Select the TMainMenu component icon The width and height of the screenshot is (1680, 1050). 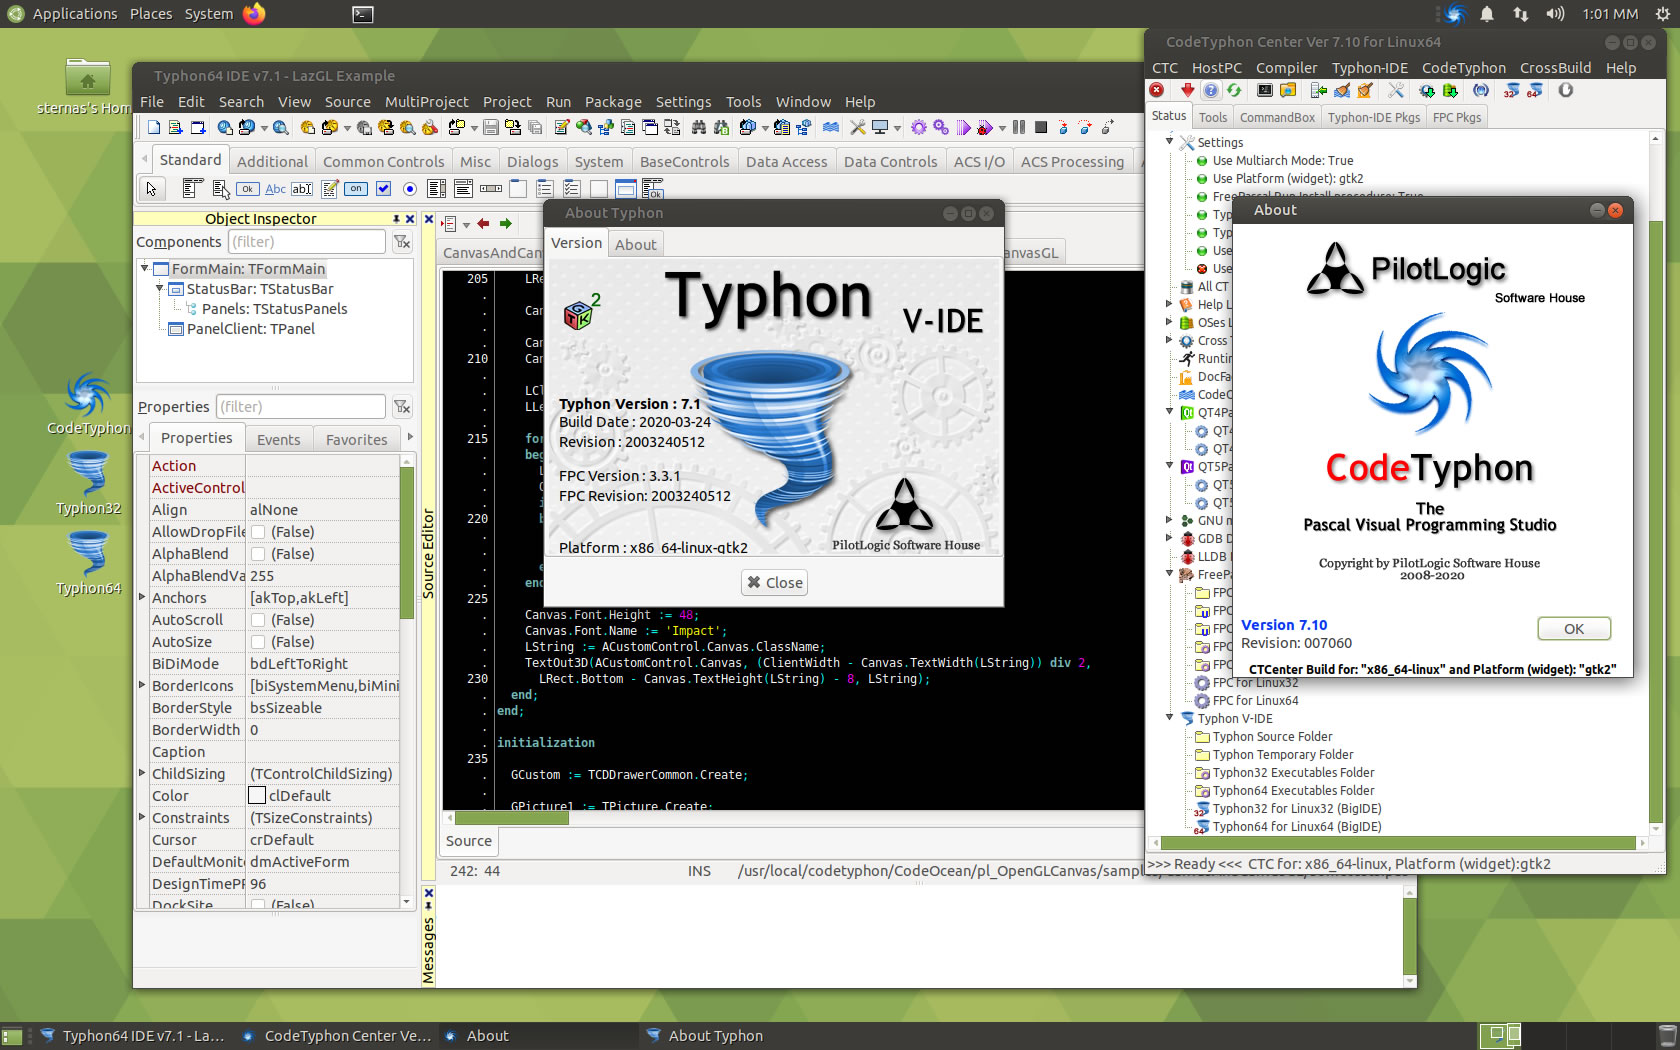pyautogui.click(x=193, y=188)
